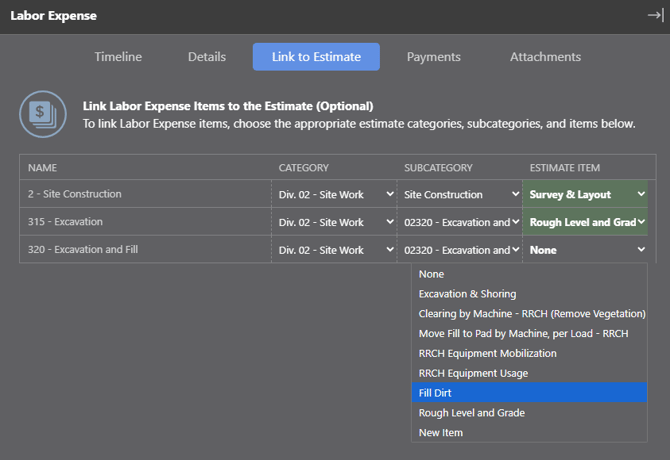Screen dimensions: 670x460
Task: Click the ESTIMATE ITEM column header
Action: [x=565, y=168]
